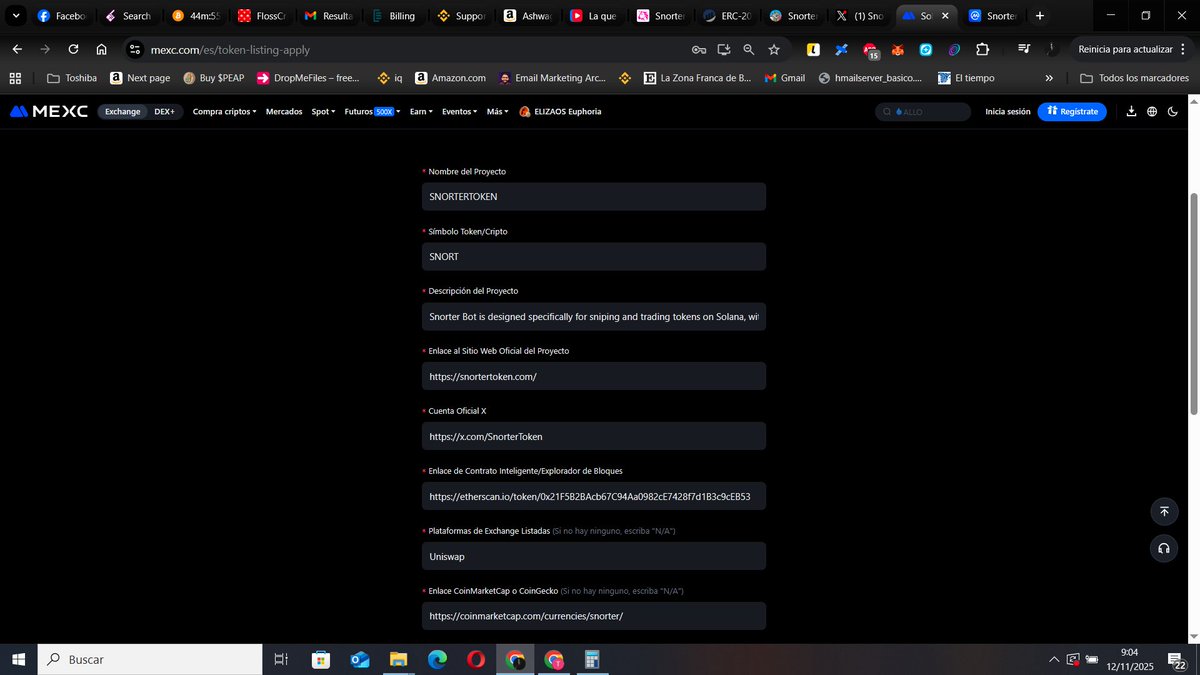The width and height of the screenshot is (1200, 675).
Task: Click the Símbolo Token/Cripto field
Action: coord(594,256)
